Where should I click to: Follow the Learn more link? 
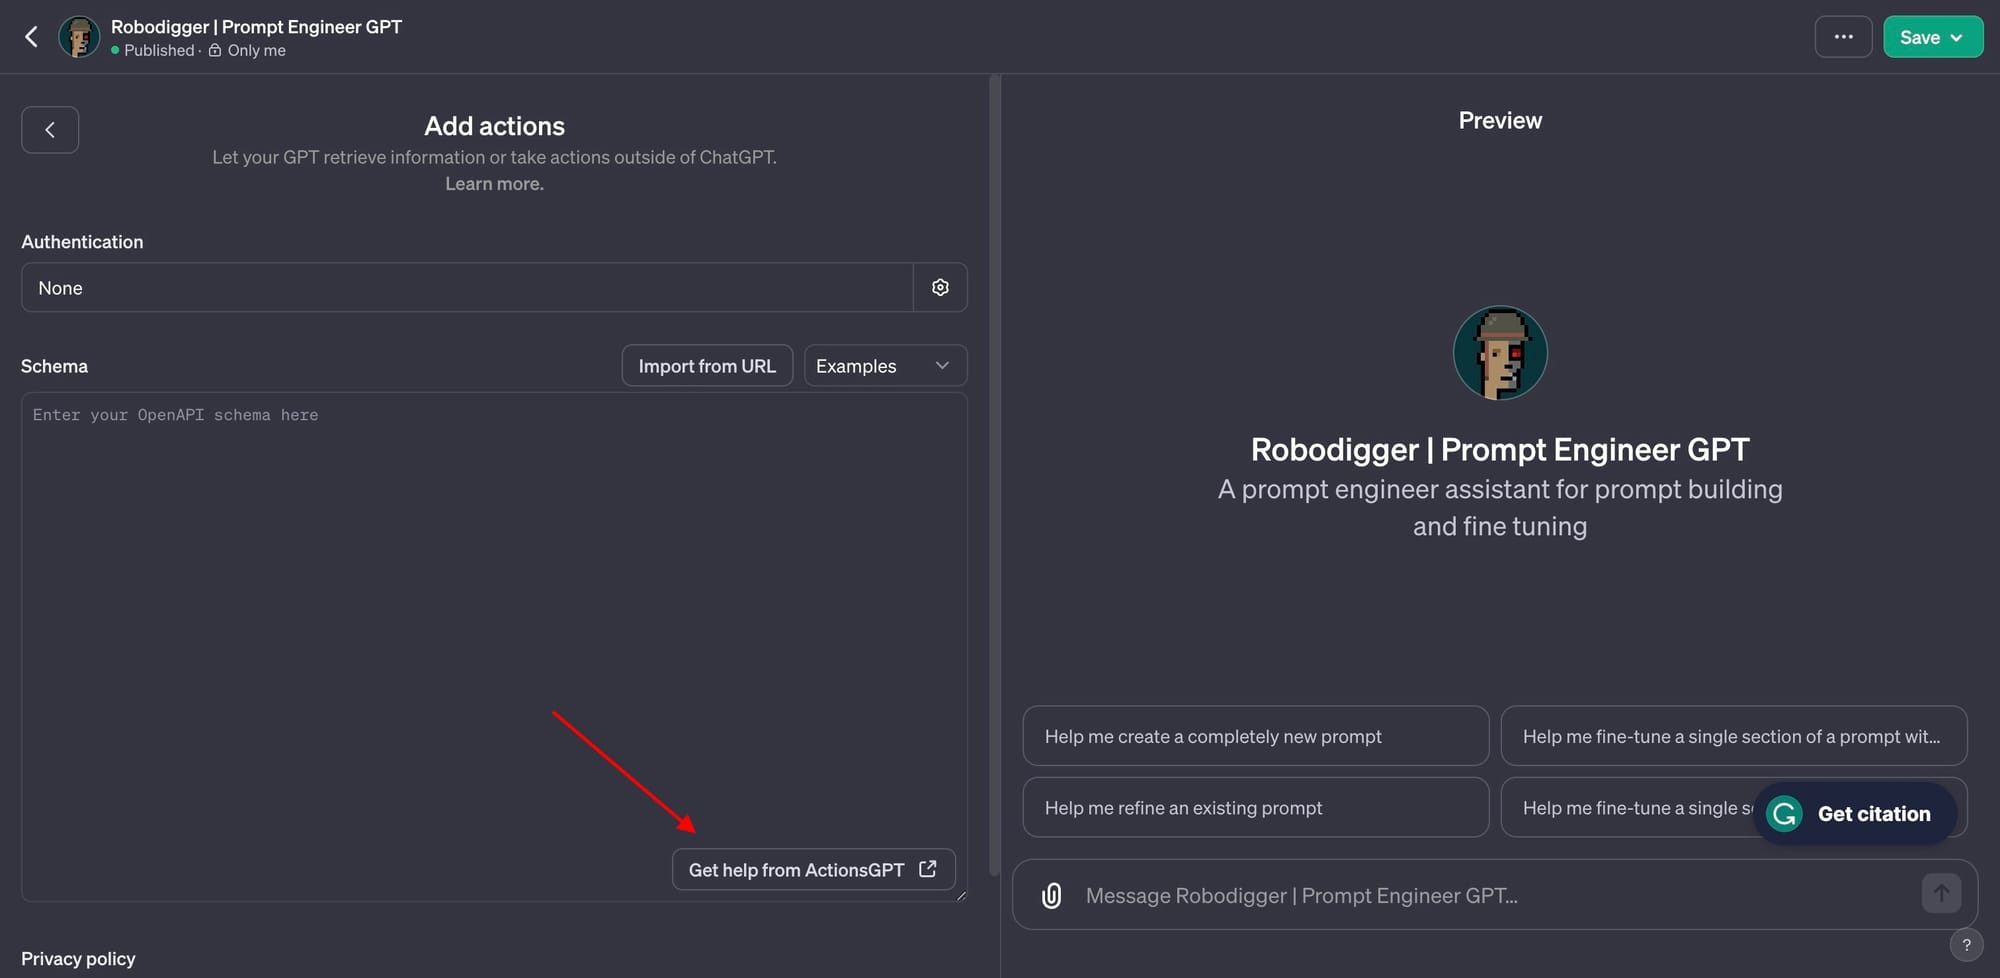[x=494, y=184]
